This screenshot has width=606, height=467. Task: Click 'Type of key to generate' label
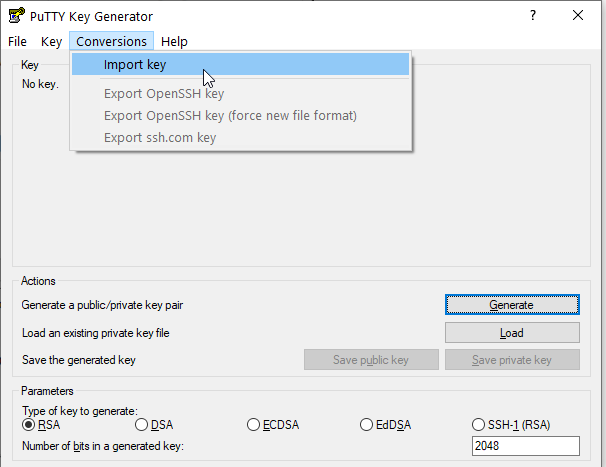tap(80, 411)
